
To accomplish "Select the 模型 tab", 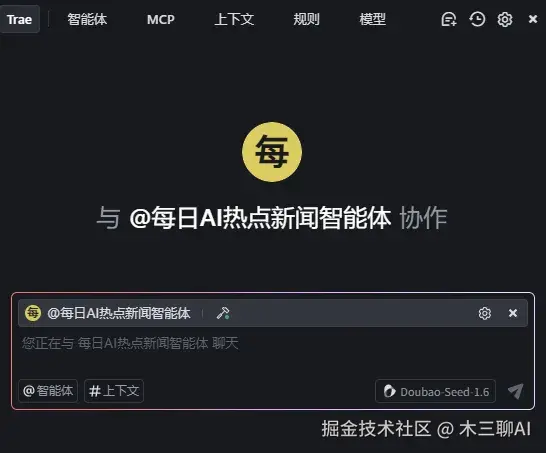I will (x=373, y=19).
